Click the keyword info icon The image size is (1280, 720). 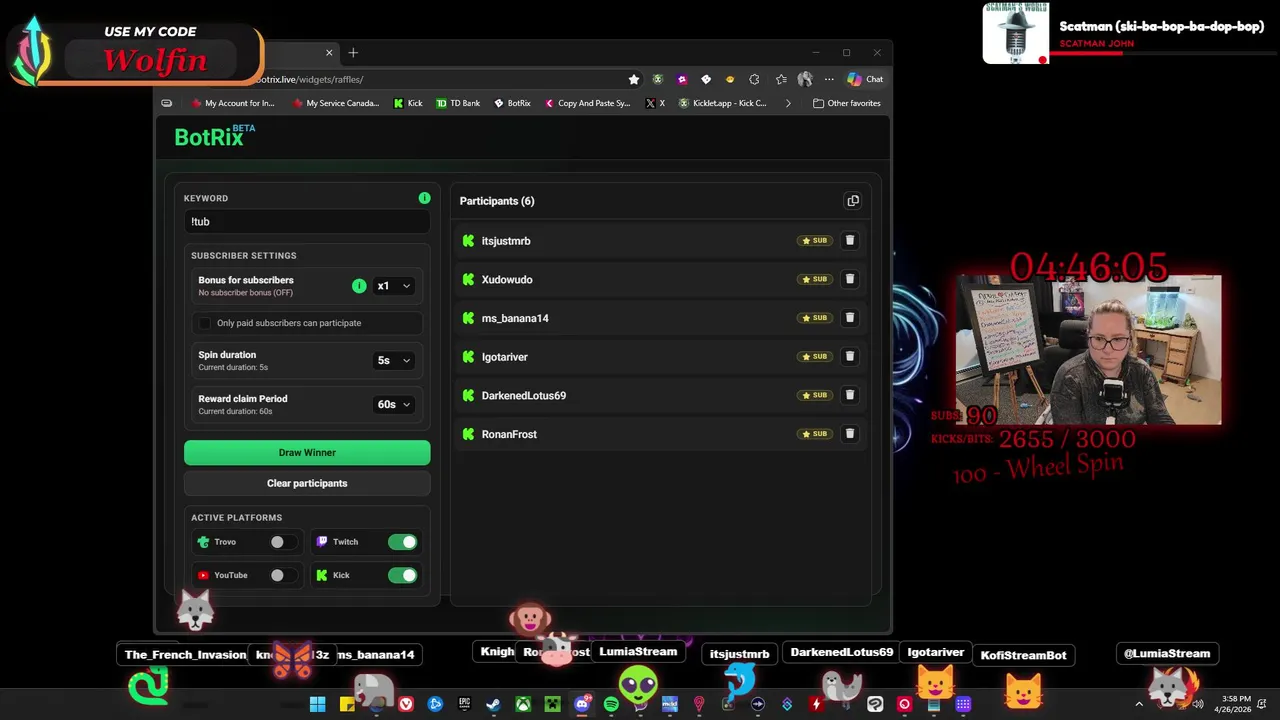click(x=424, y=198)
